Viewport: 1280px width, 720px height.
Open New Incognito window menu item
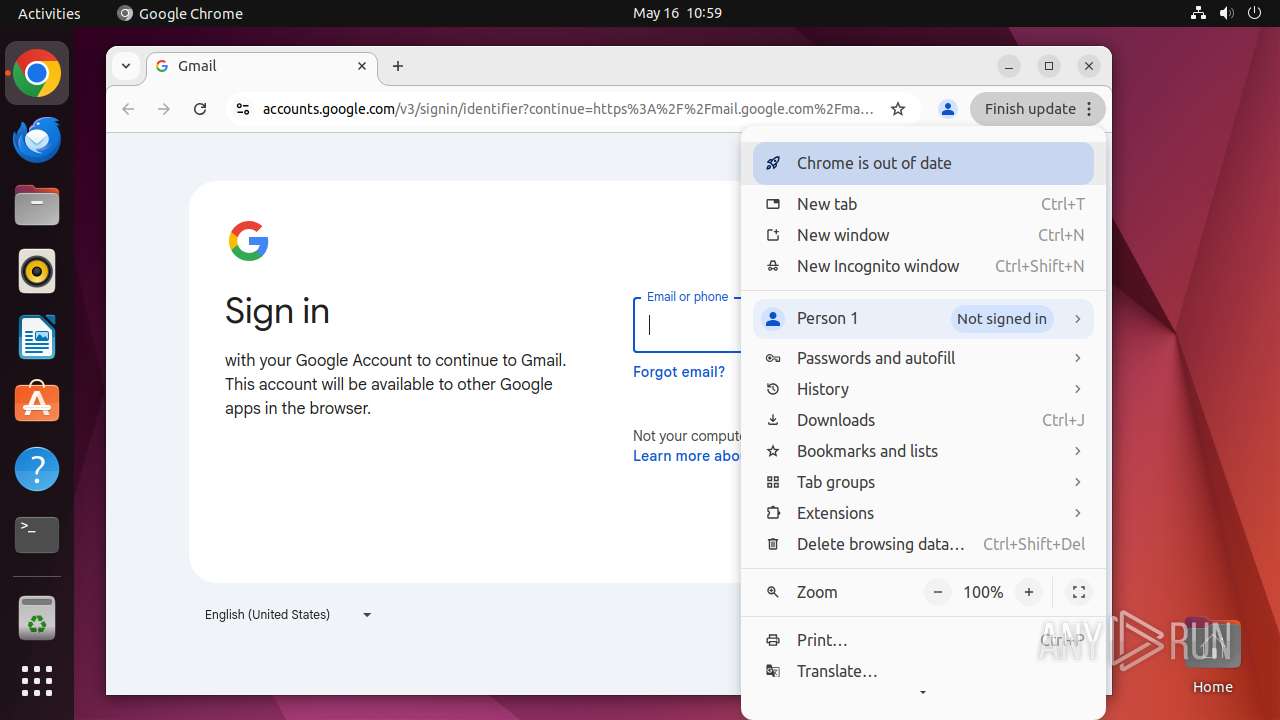tap(923, 266)
